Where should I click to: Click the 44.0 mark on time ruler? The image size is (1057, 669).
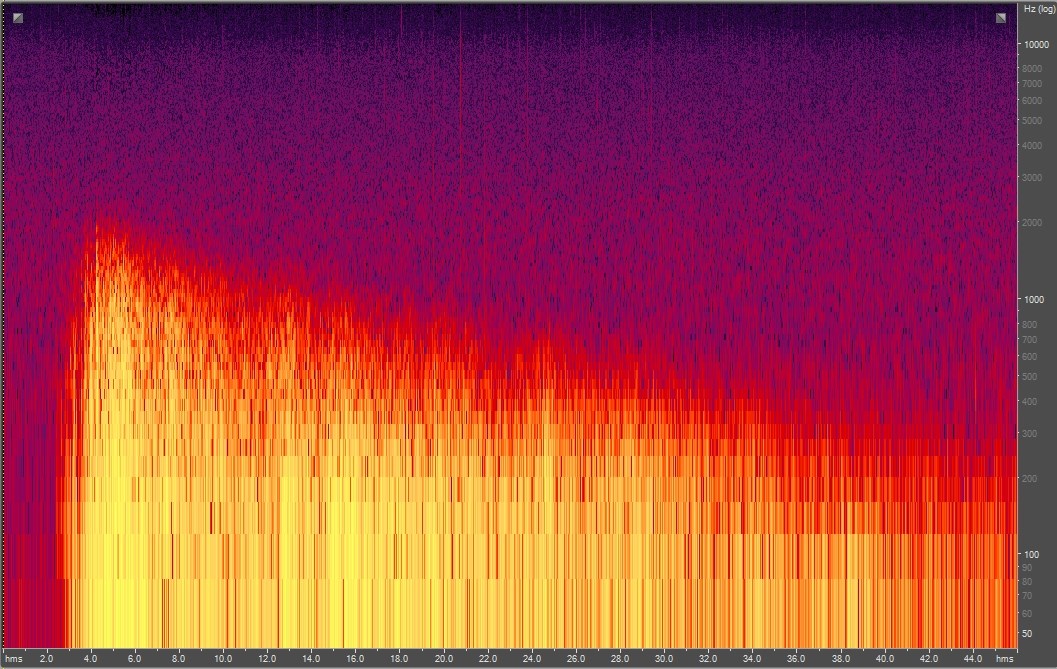pos(972,659)
